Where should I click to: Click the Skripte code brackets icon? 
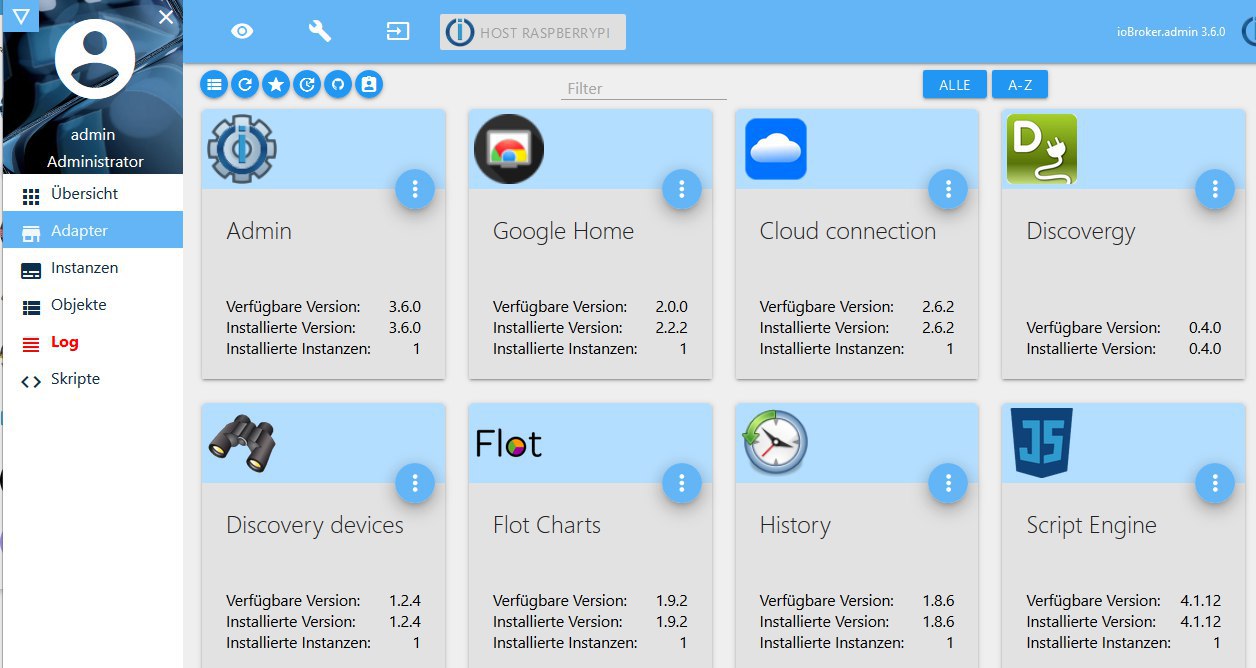(x=31, y=381)
